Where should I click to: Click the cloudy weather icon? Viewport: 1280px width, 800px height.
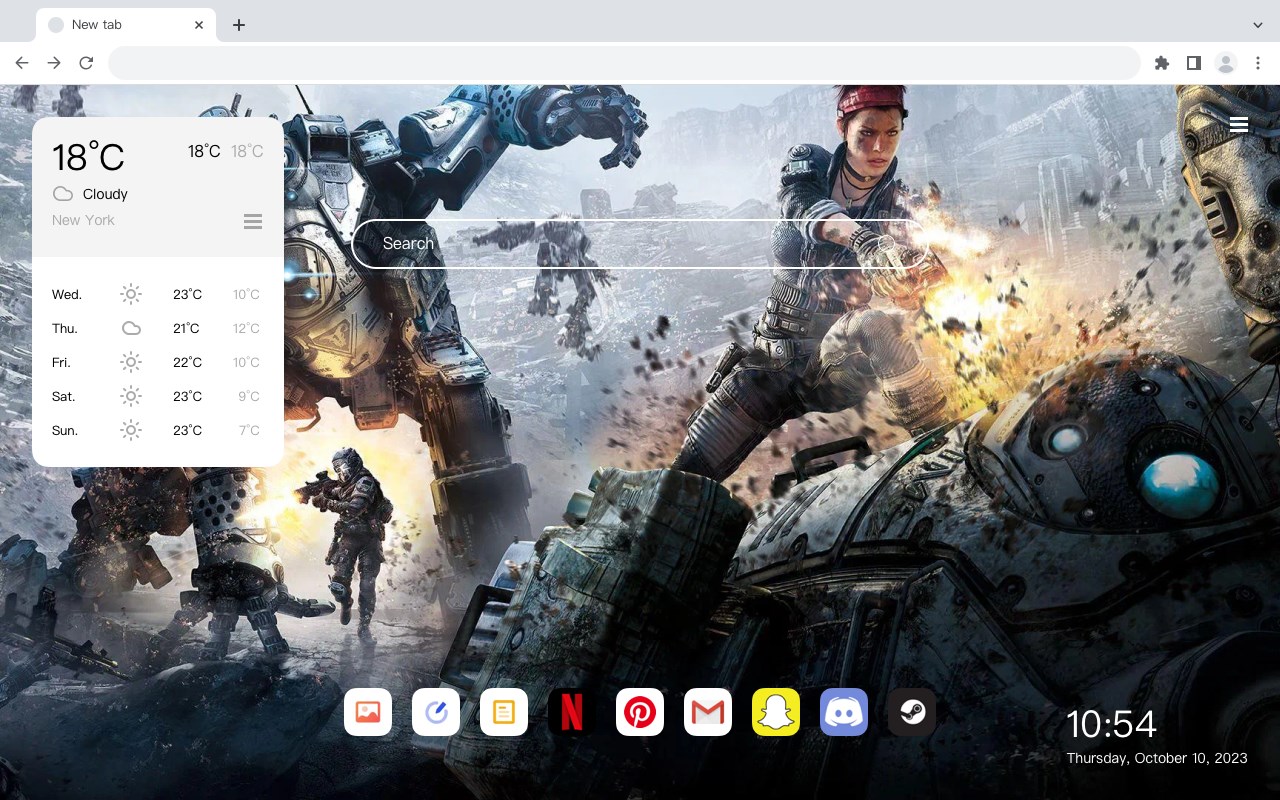(x=63, y=194)
